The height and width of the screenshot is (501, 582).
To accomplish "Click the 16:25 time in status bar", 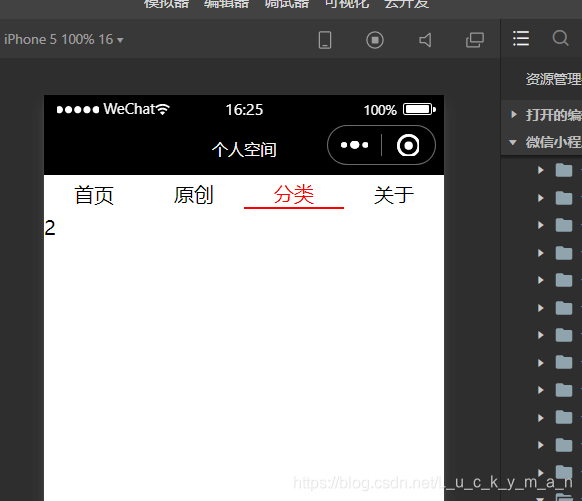I will click(x=244, y=109).
